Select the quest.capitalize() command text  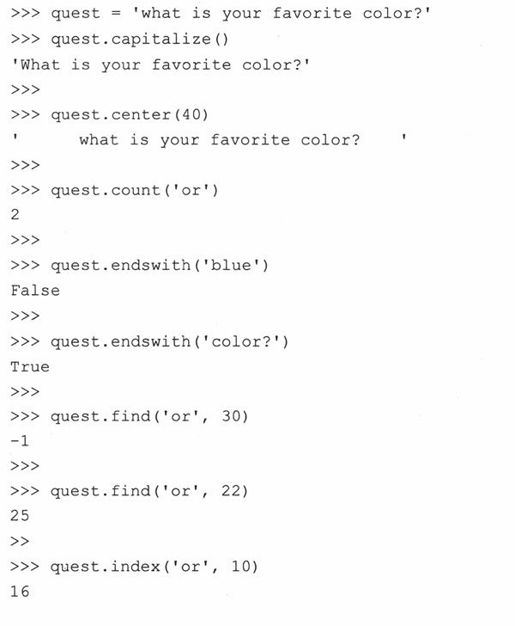tap(140, 40)
